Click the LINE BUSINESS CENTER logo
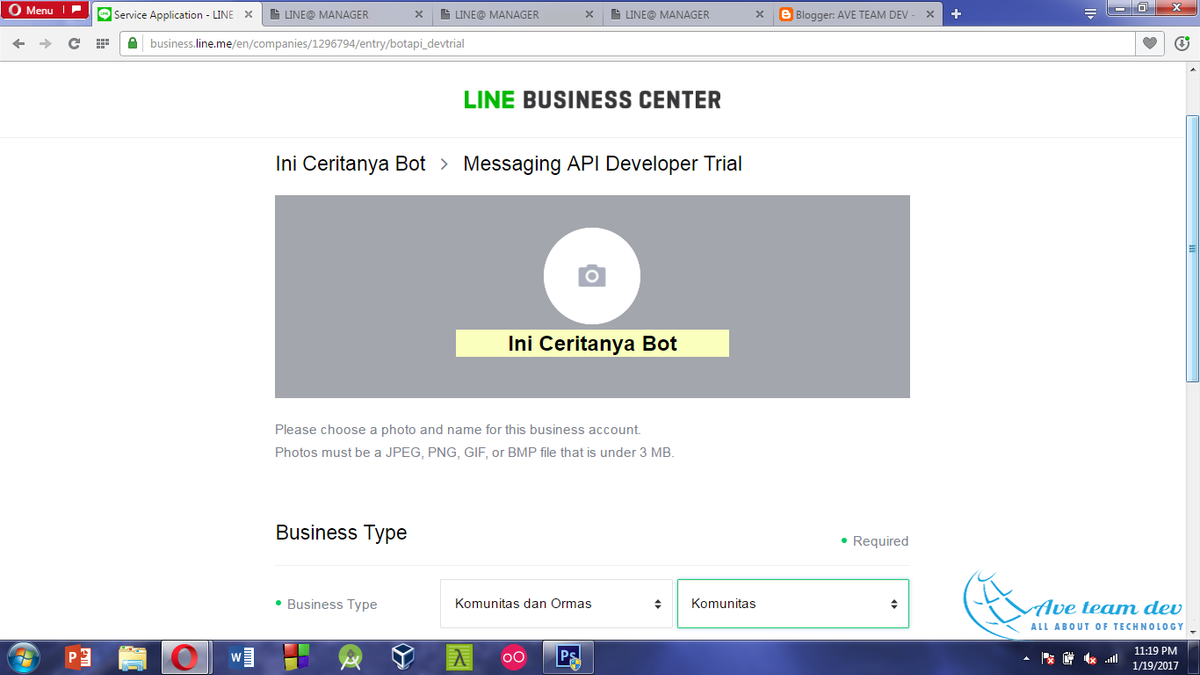The width and height of the screenshot is (1200, 675). tap(592, 100)
